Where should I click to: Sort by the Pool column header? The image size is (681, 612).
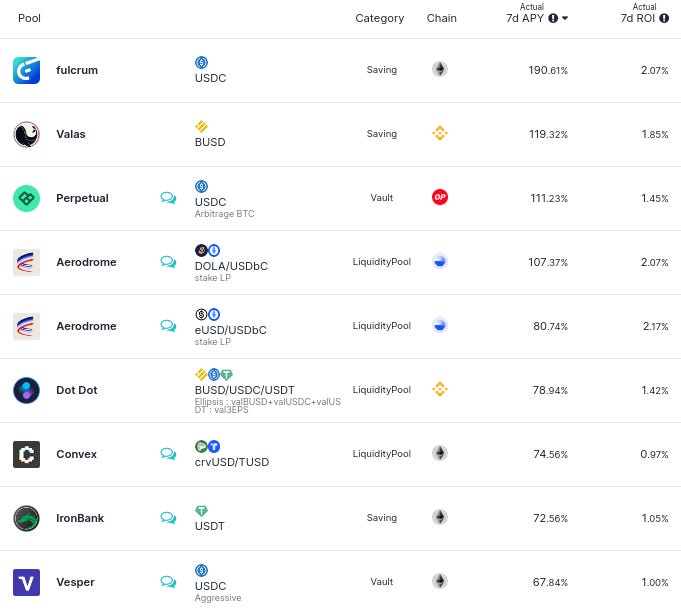[x=29, y=18]
